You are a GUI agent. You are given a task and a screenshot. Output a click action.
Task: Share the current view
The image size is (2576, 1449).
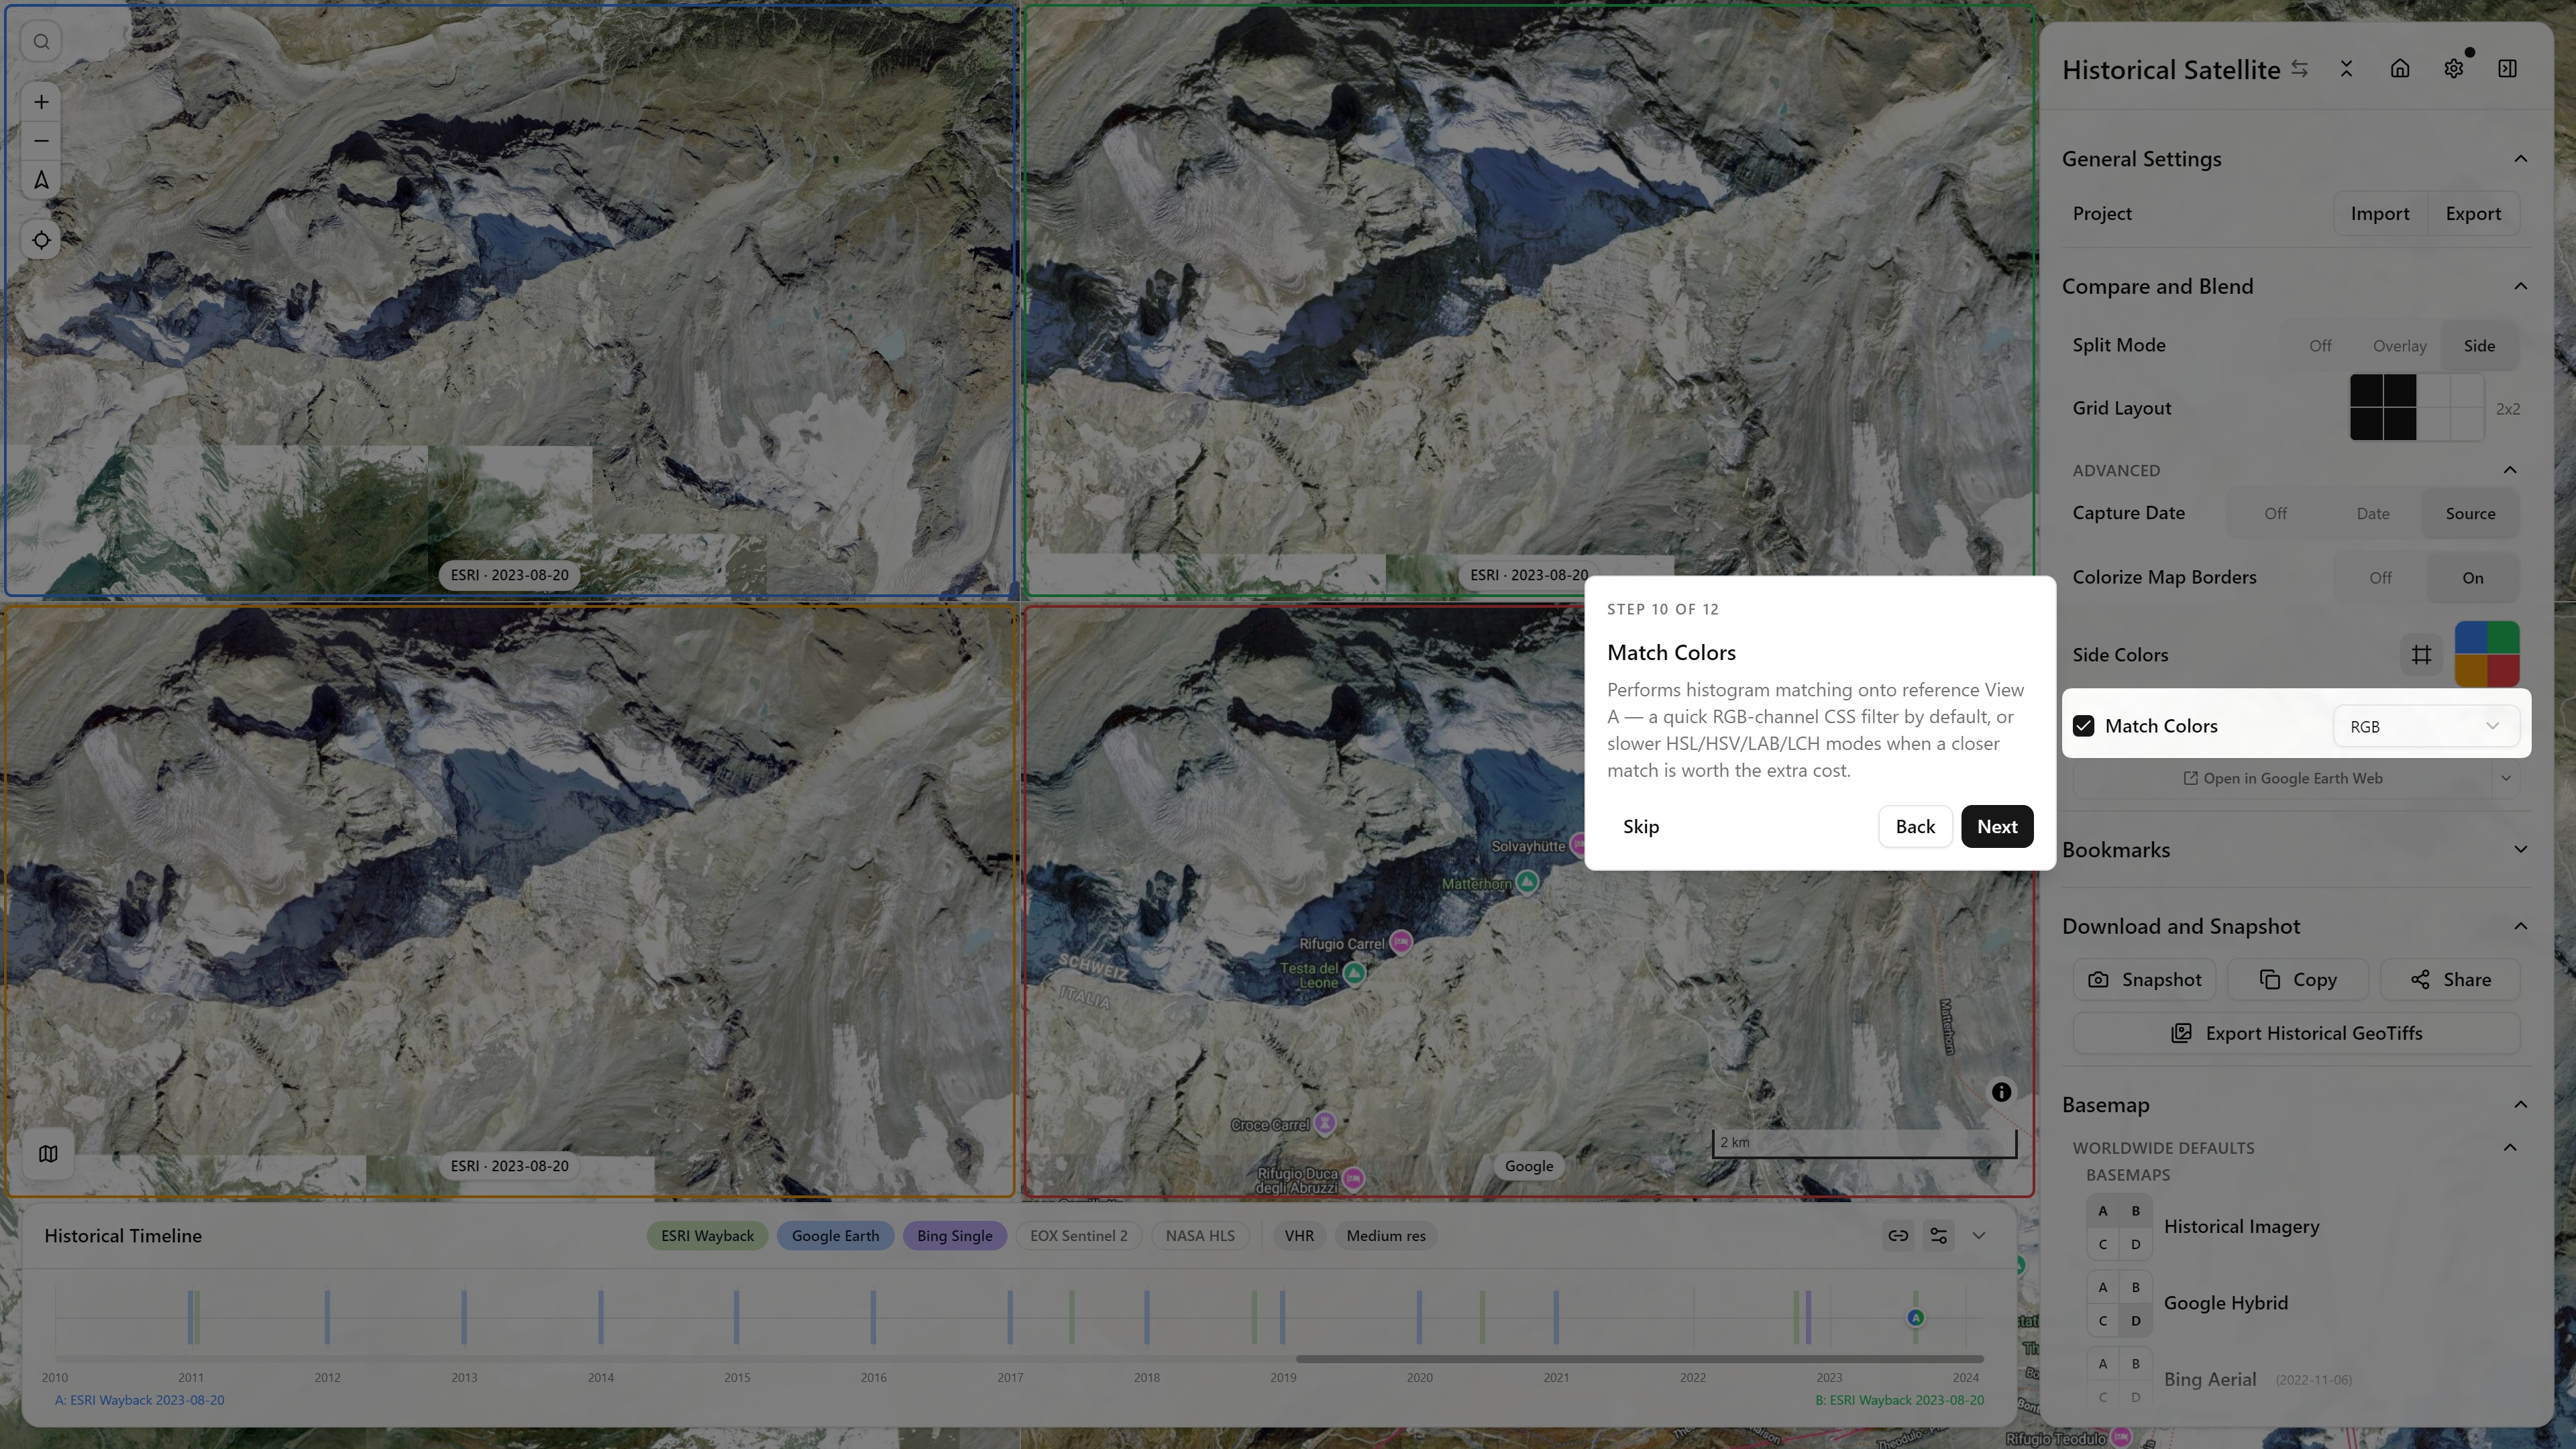coord(2450,980)
